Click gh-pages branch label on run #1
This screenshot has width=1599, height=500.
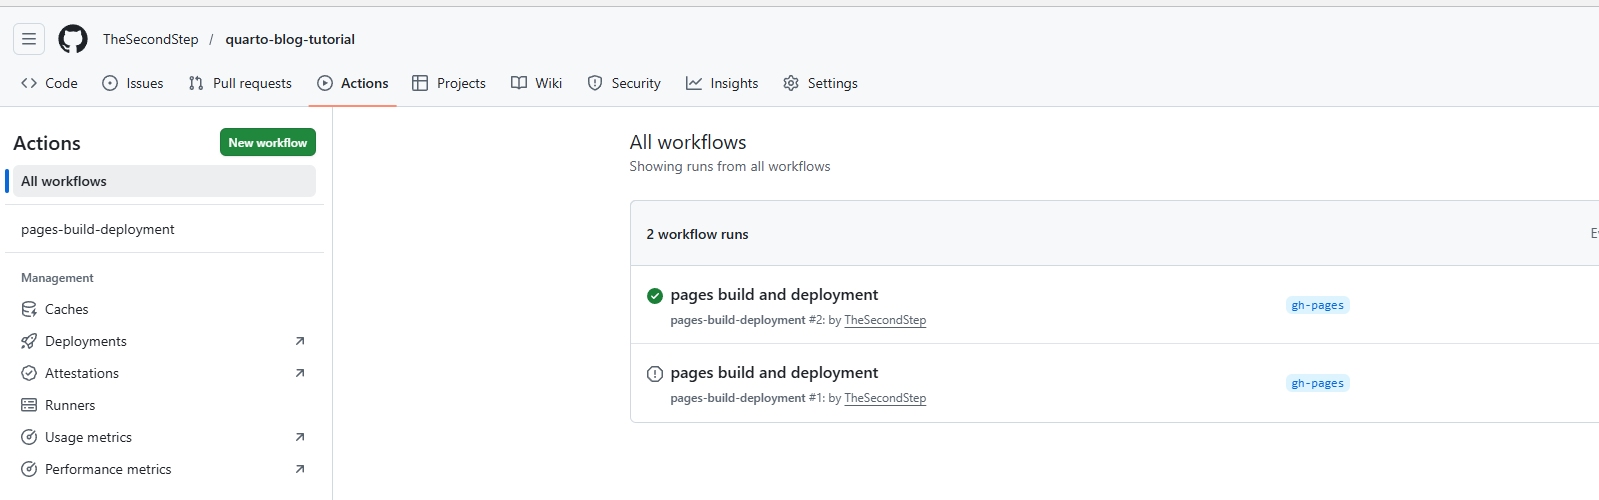1317,383
